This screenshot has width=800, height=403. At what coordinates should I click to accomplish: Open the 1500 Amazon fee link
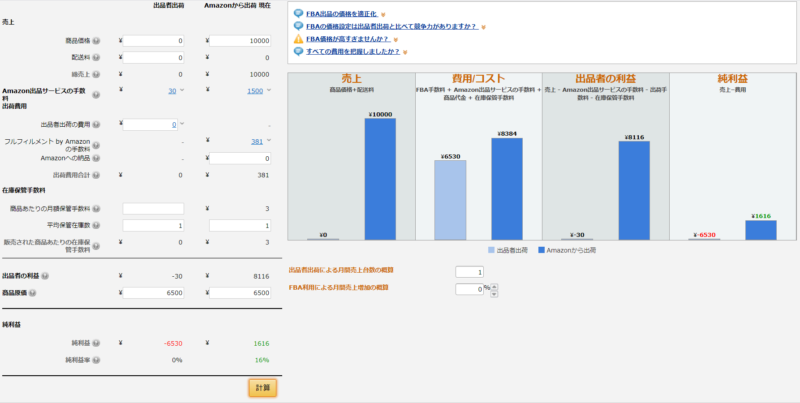point(255,91)
